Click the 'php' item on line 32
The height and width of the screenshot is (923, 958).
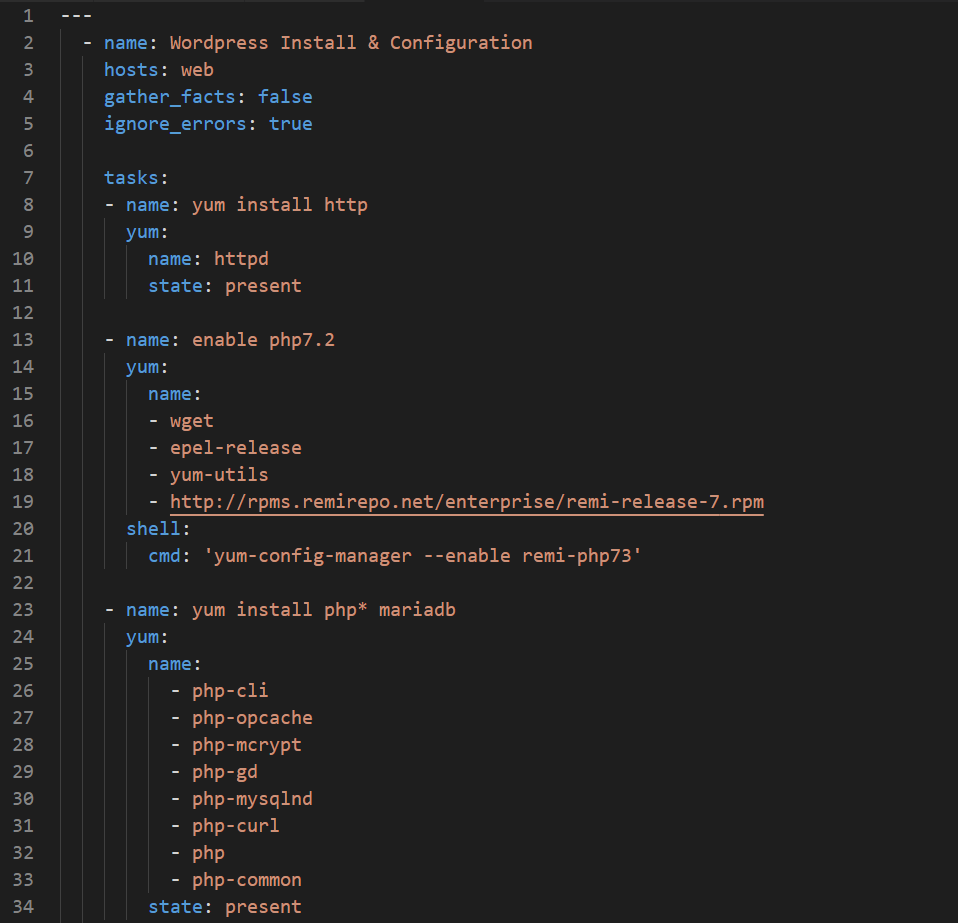point(208,853)
